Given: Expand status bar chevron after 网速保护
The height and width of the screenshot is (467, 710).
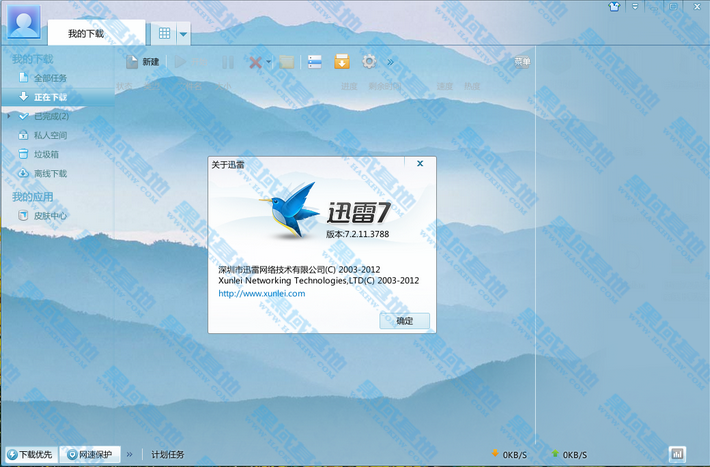Looking at the screenshot, I should (130, 454).
